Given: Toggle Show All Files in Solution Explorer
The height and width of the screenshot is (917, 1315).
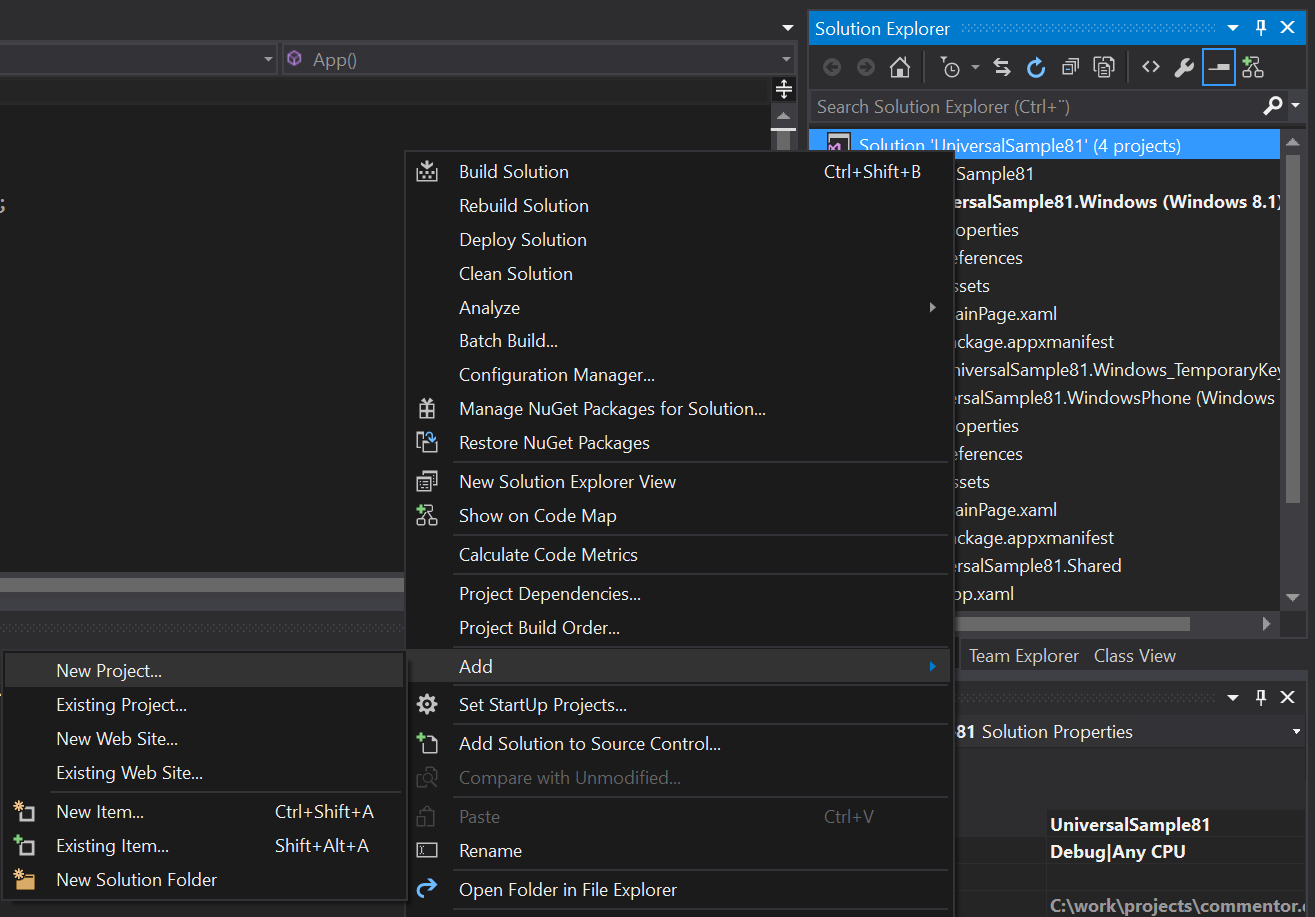Looking at the screenshot, I should tap(1104, 67).
